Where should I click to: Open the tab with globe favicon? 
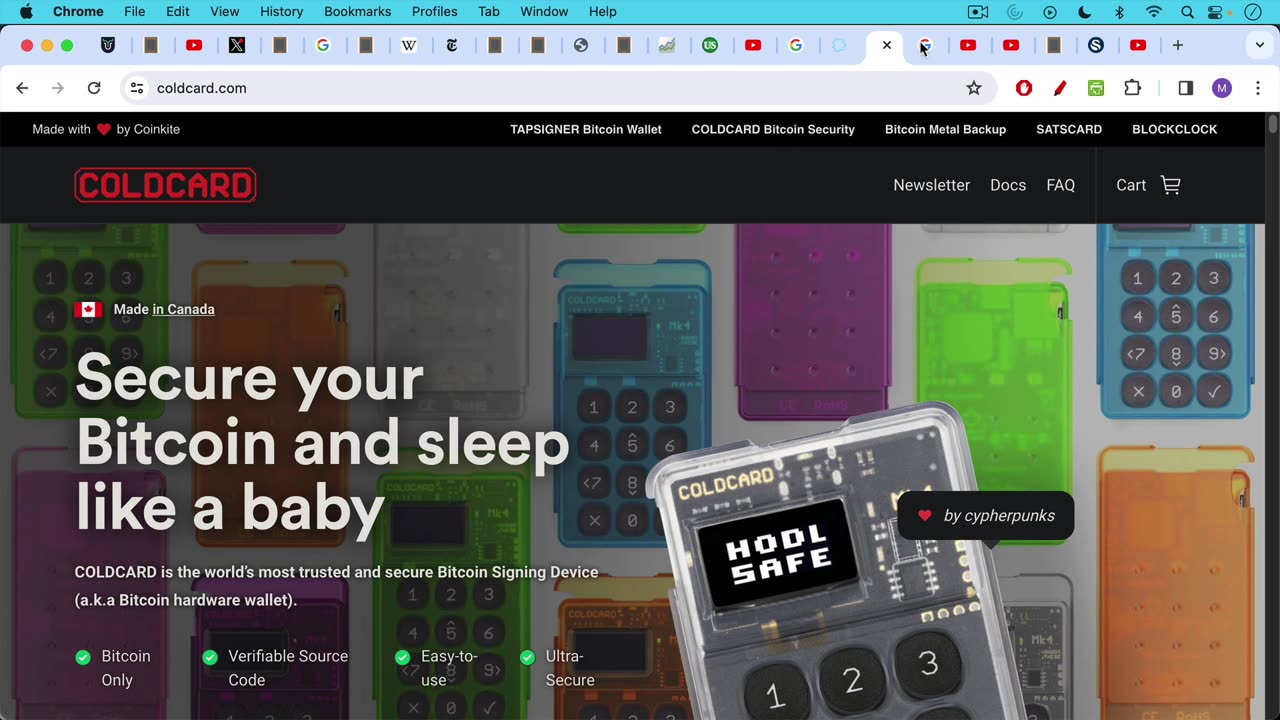coord(581,45)
